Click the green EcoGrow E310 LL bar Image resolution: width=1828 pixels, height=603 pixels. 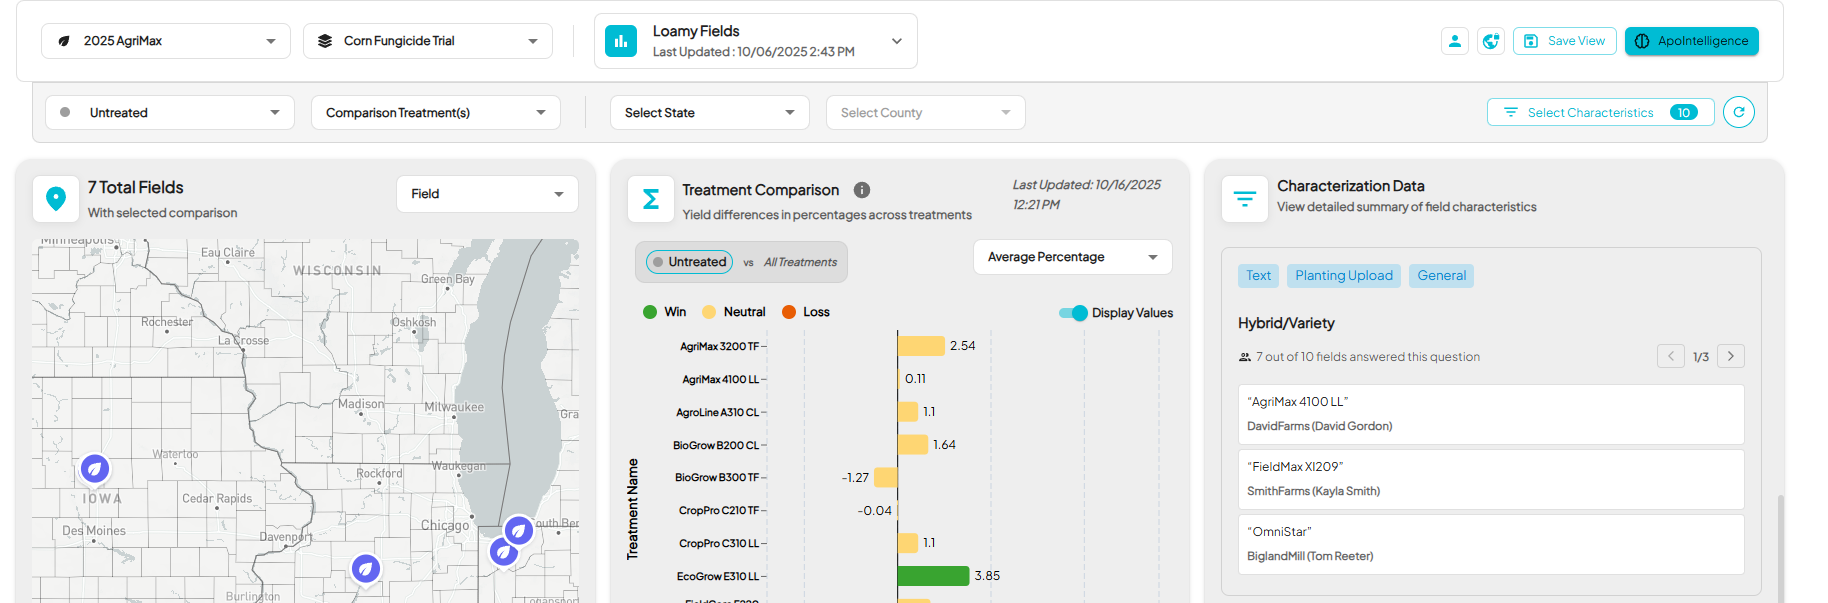tap(933, 576)
